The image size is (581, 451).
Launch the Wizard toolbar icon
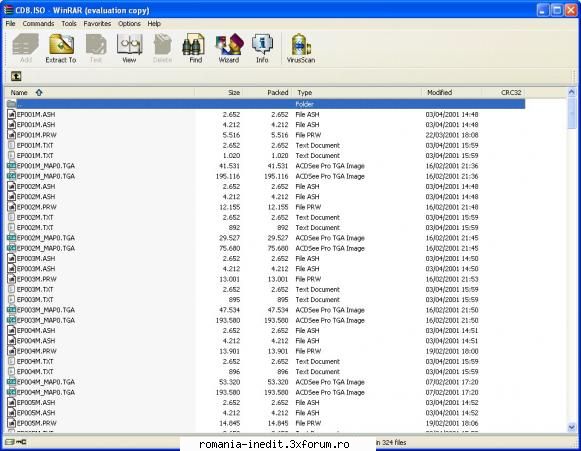(230, 44)
